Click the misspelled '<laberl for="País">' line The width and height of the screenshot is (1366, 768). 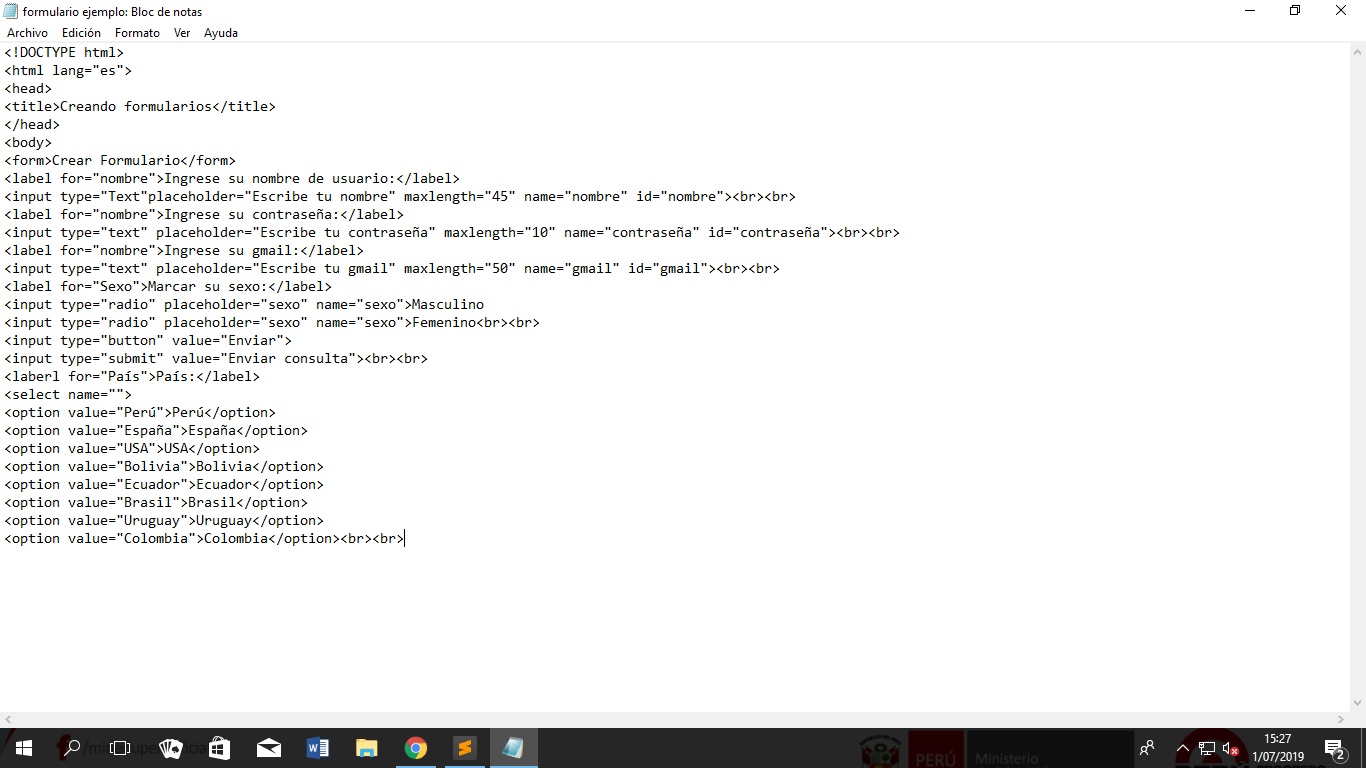(x=132, y=376)
